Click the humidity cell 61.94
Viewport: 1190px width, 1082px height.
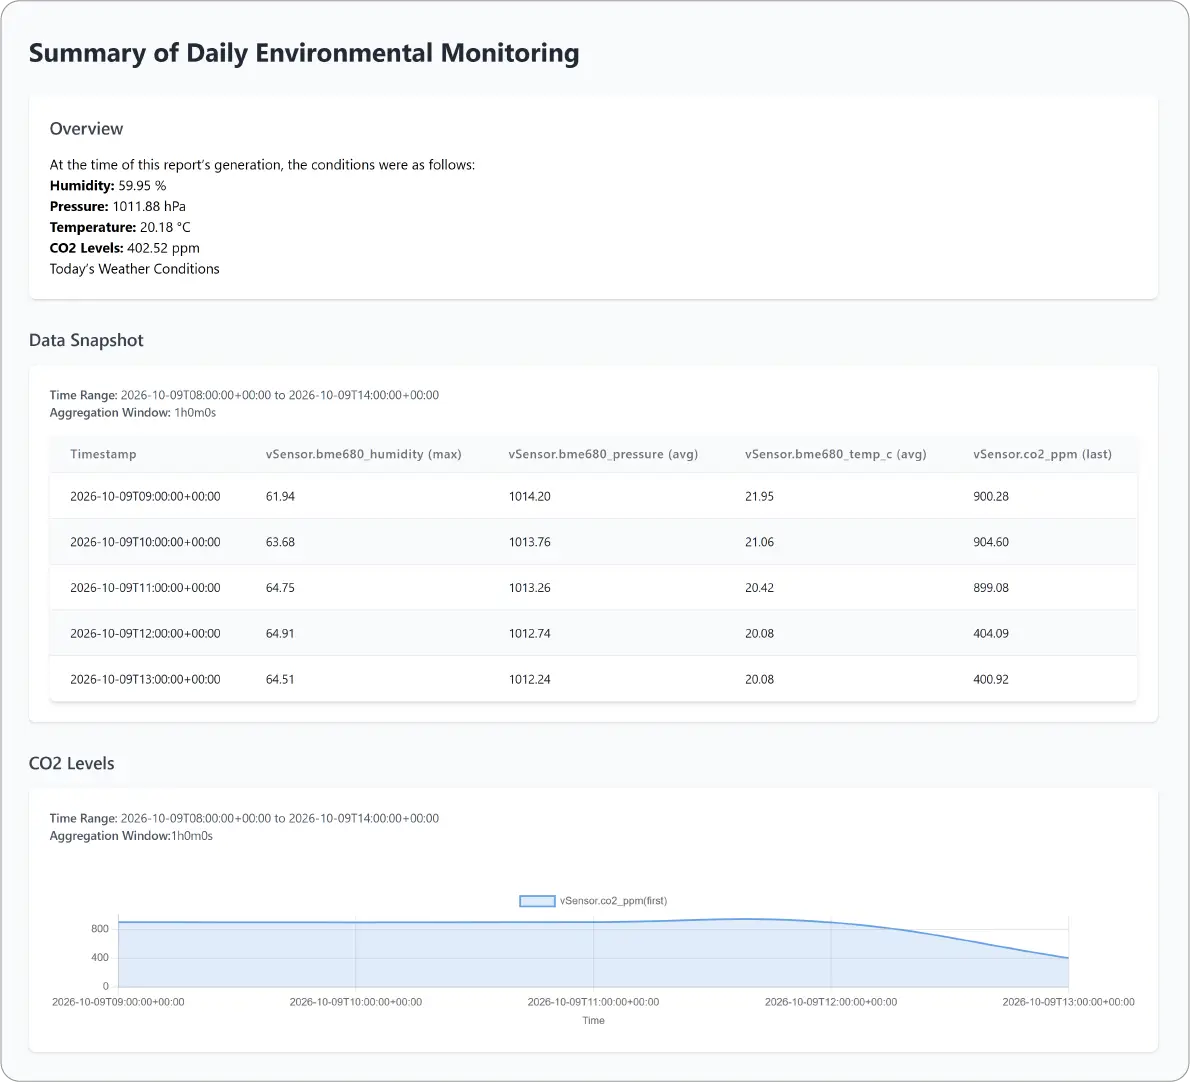[x=280, y=497]
